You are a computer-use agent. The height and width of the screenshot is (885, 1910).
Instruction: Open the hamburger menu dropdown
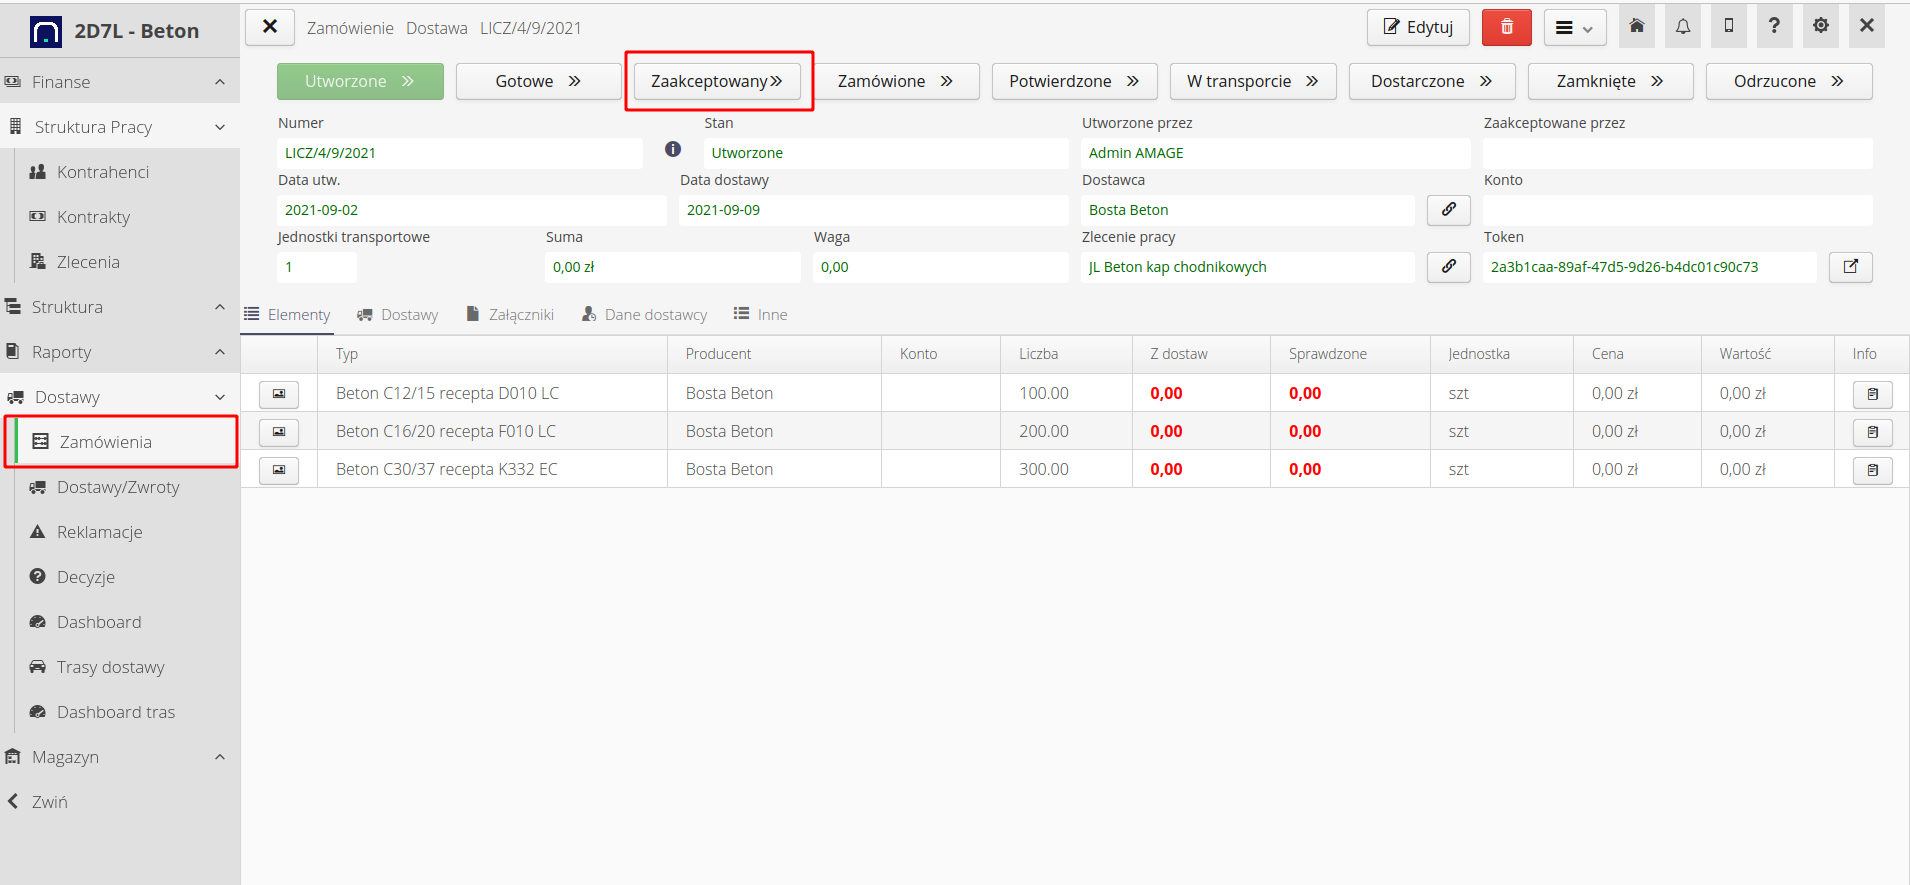[x=1574, y=28]
